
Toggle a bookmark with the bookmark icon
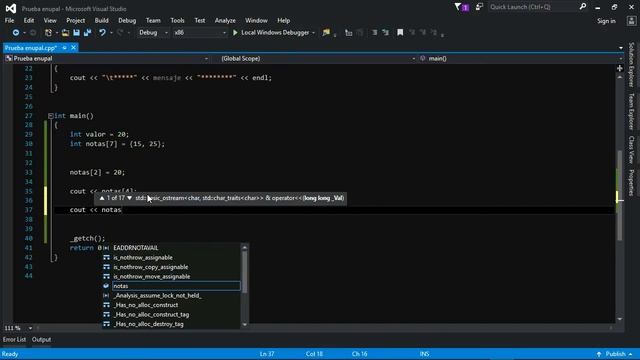point(400,32)
